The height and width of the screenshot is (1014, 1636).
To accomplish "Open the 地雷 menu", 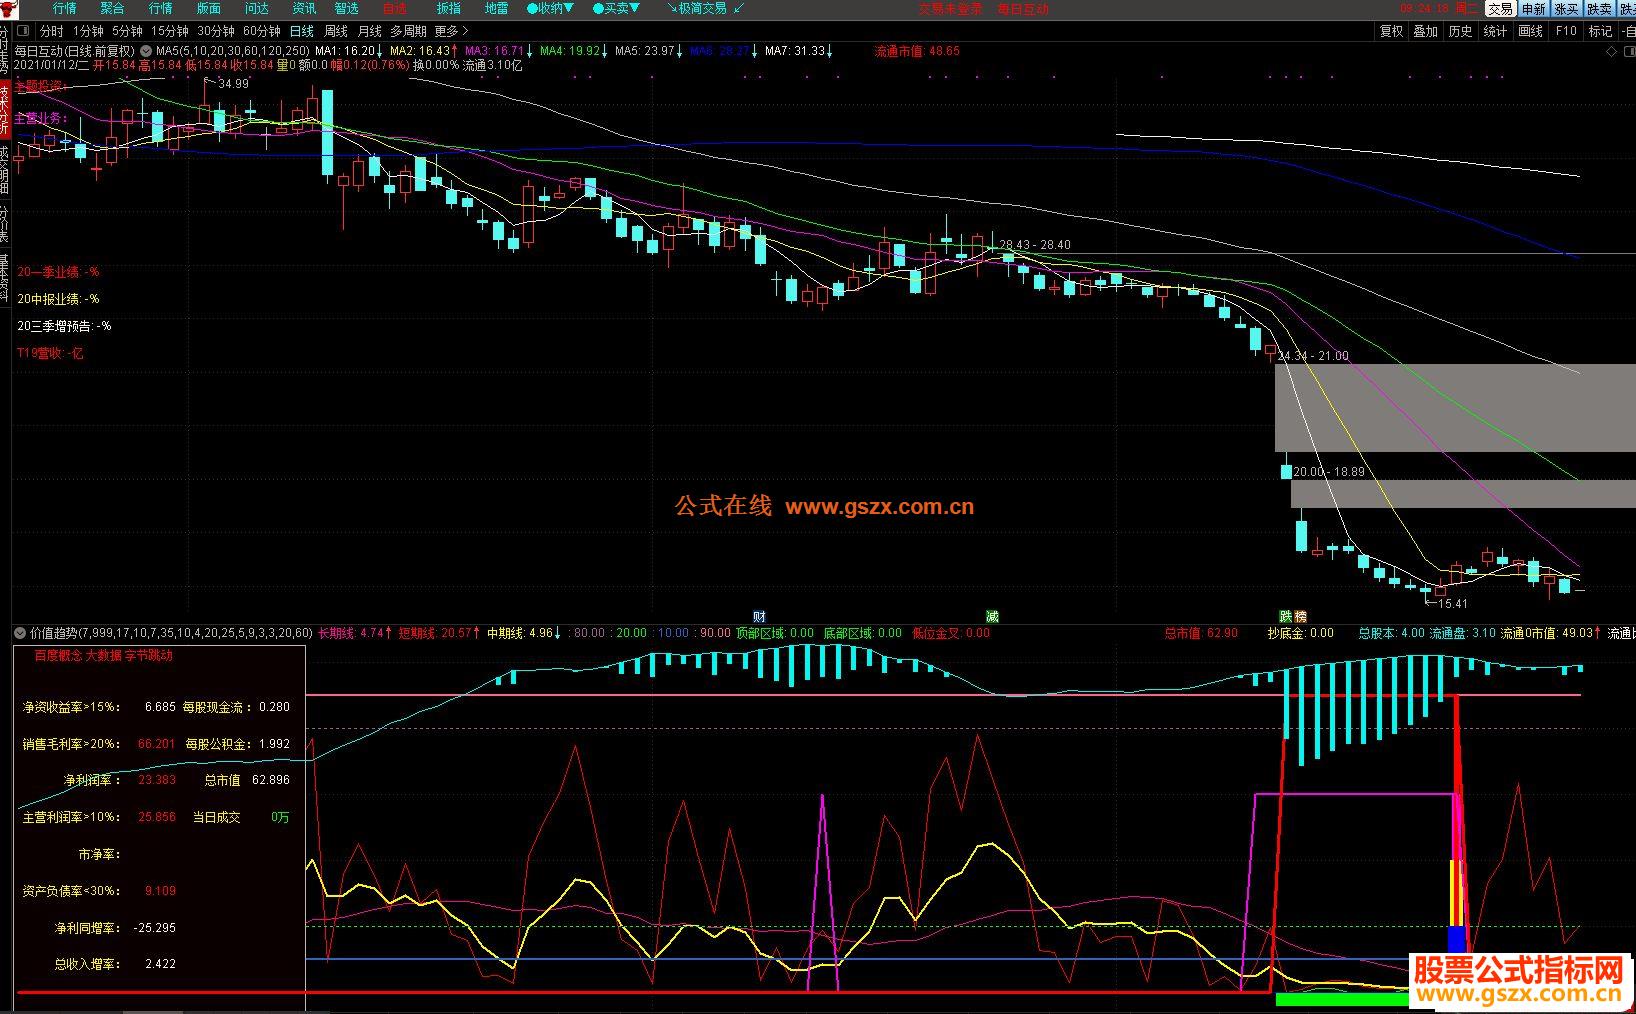I will (x=496, y=8).
